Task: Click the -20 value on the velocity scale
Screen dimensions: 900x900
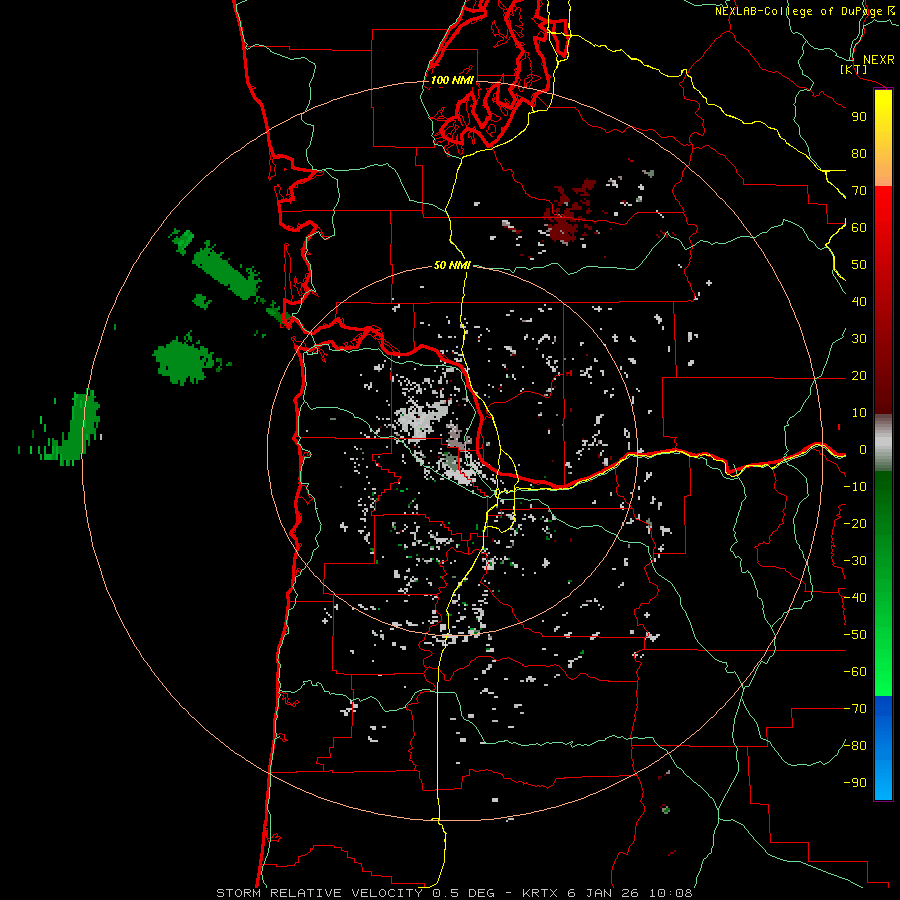Action: 855,524
